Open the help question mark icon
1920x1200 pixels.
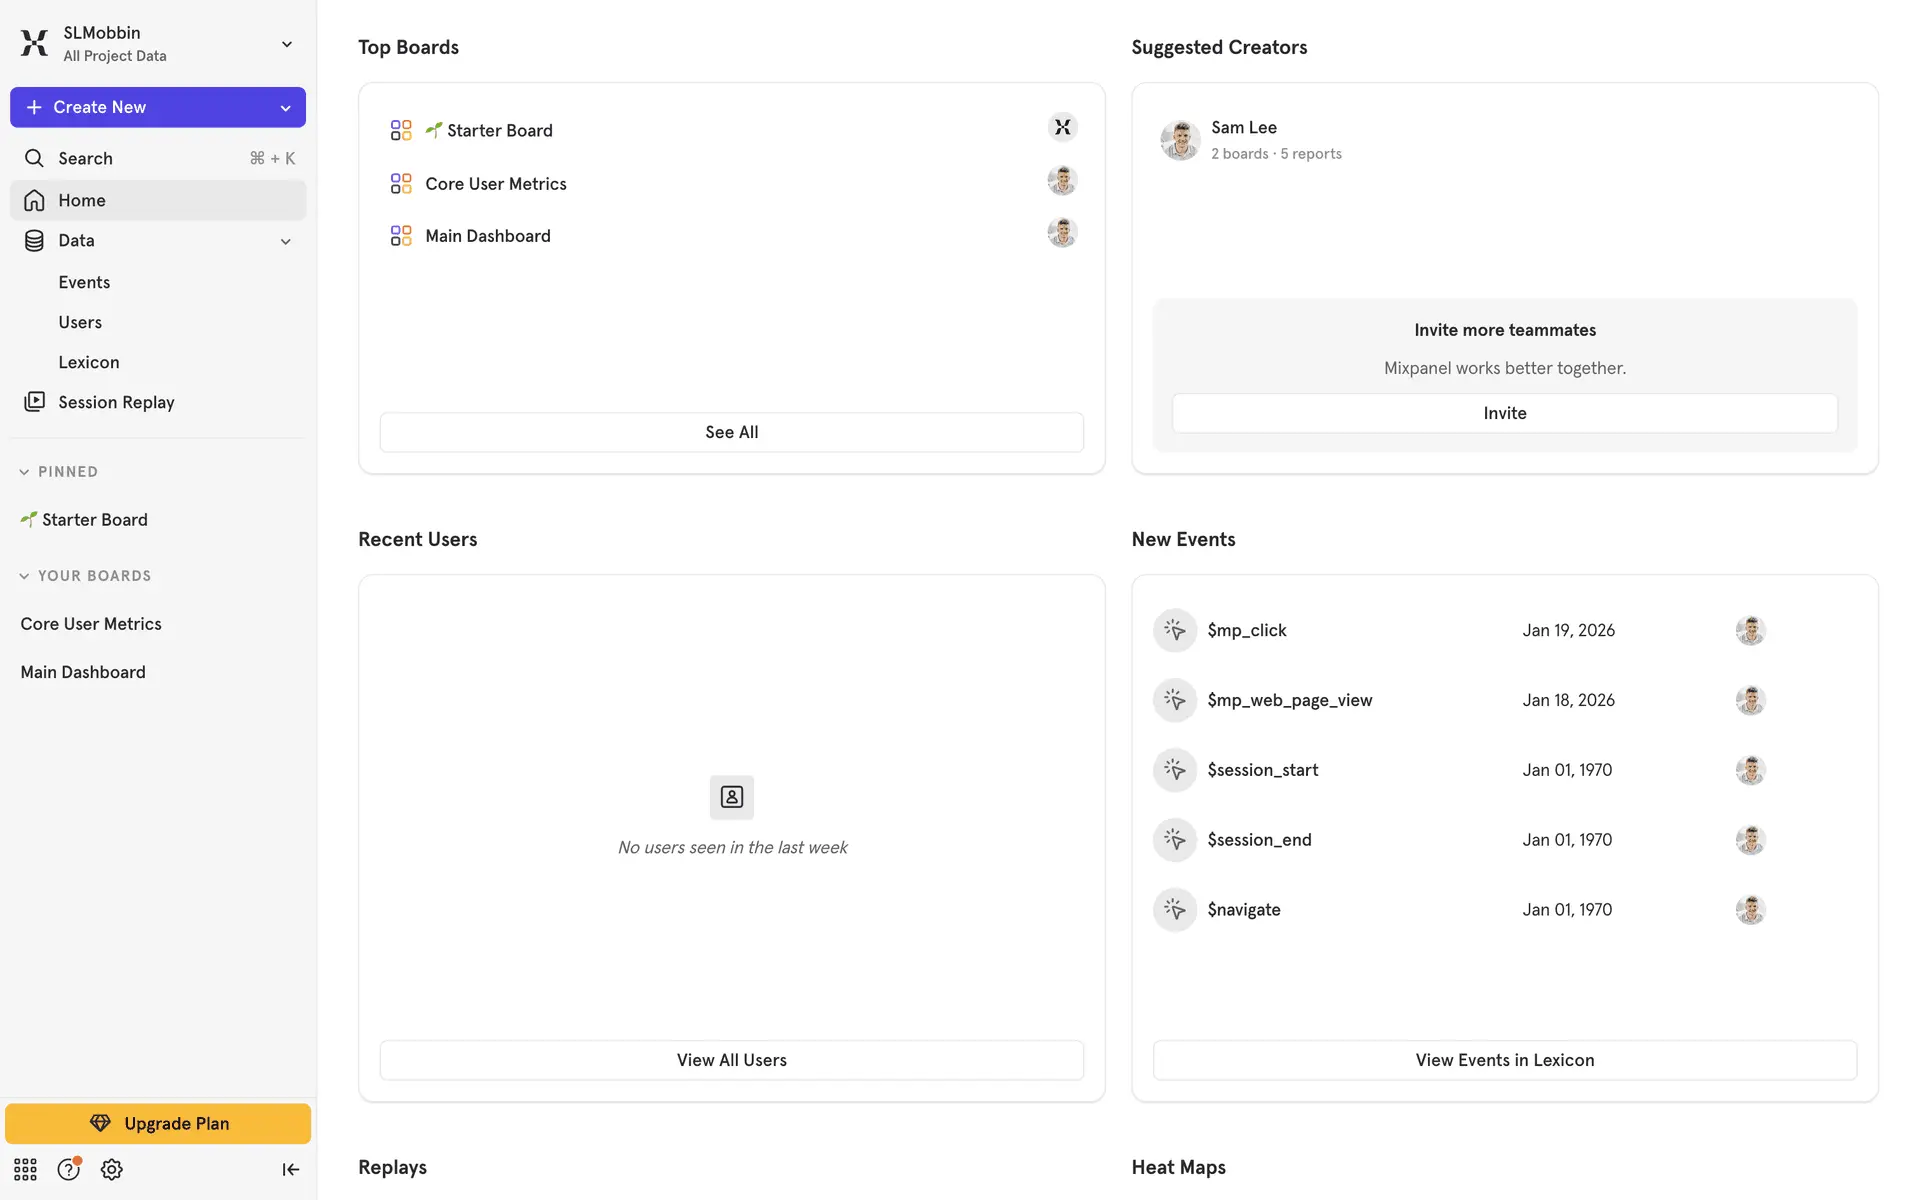click(x=68, y=1169)
